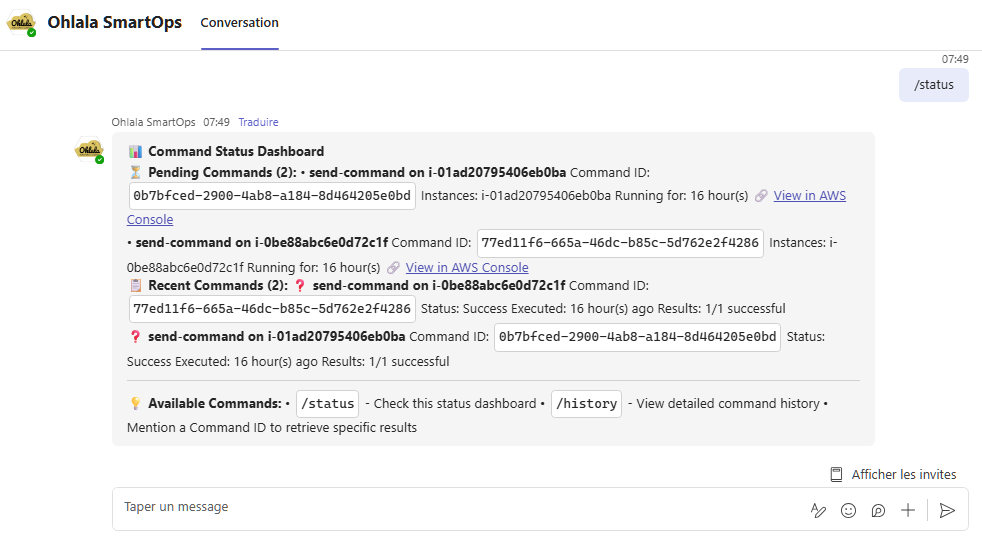Switch to the Conversation tab
Viewport: 982px width, 537px height.
pyautogui.click(x=239, y=23)
